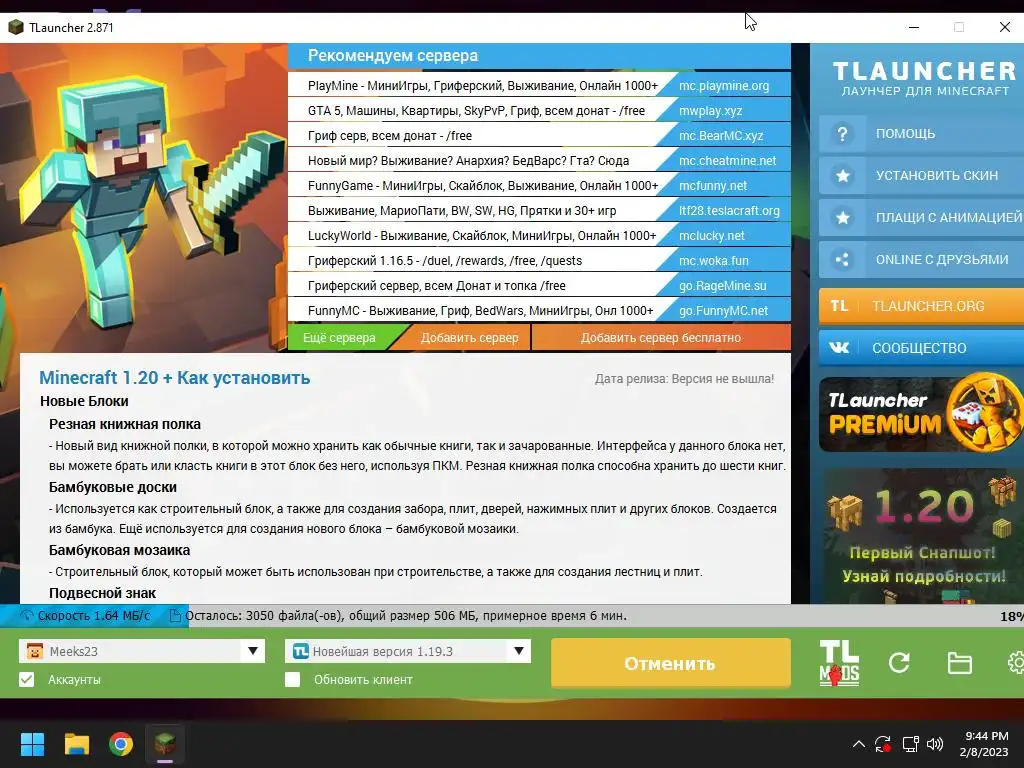Screen dimensions: 1024x768
Task: Click the sync tray icon with red dot
Action: (x=883, y=744)
